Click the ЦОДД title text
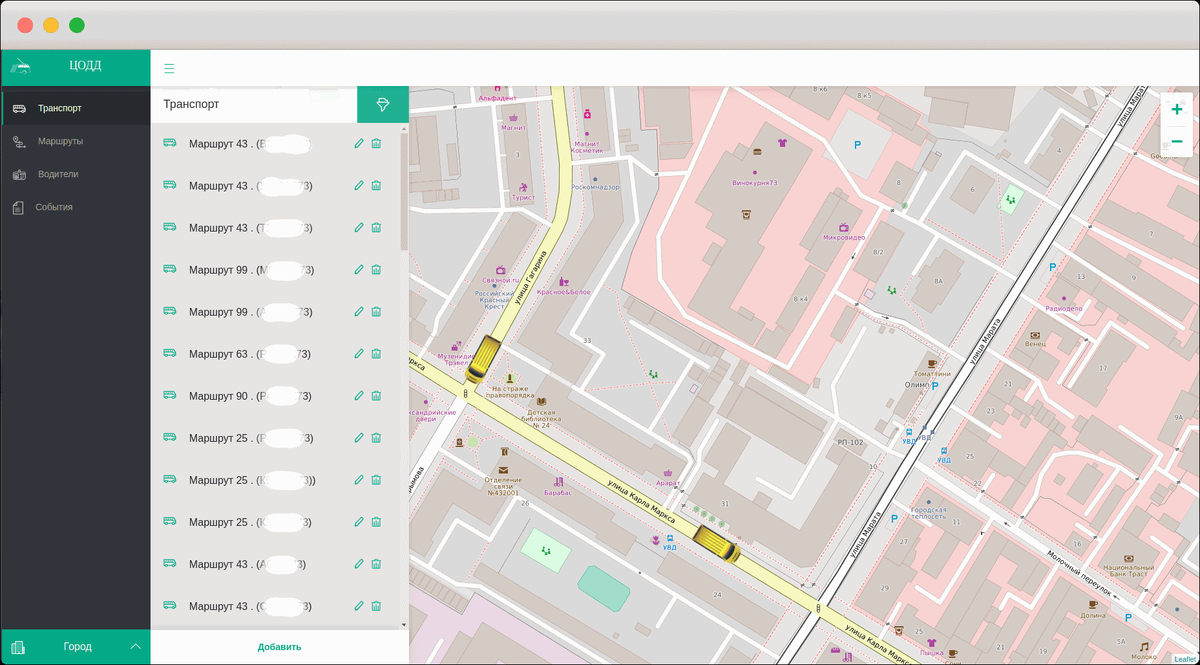1200x665 pixels. pos(85,66)
